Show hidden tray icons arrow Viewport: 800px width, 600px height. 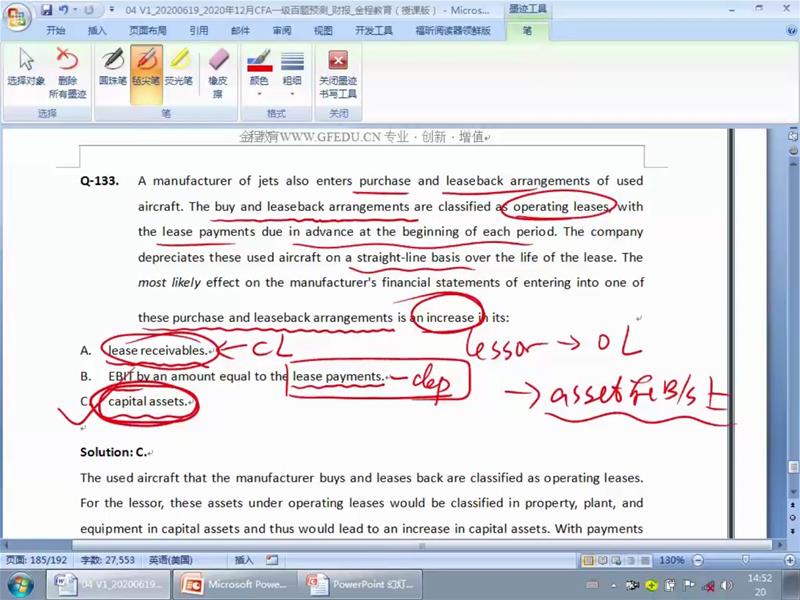pyautogui.click(x=614, y=586)
